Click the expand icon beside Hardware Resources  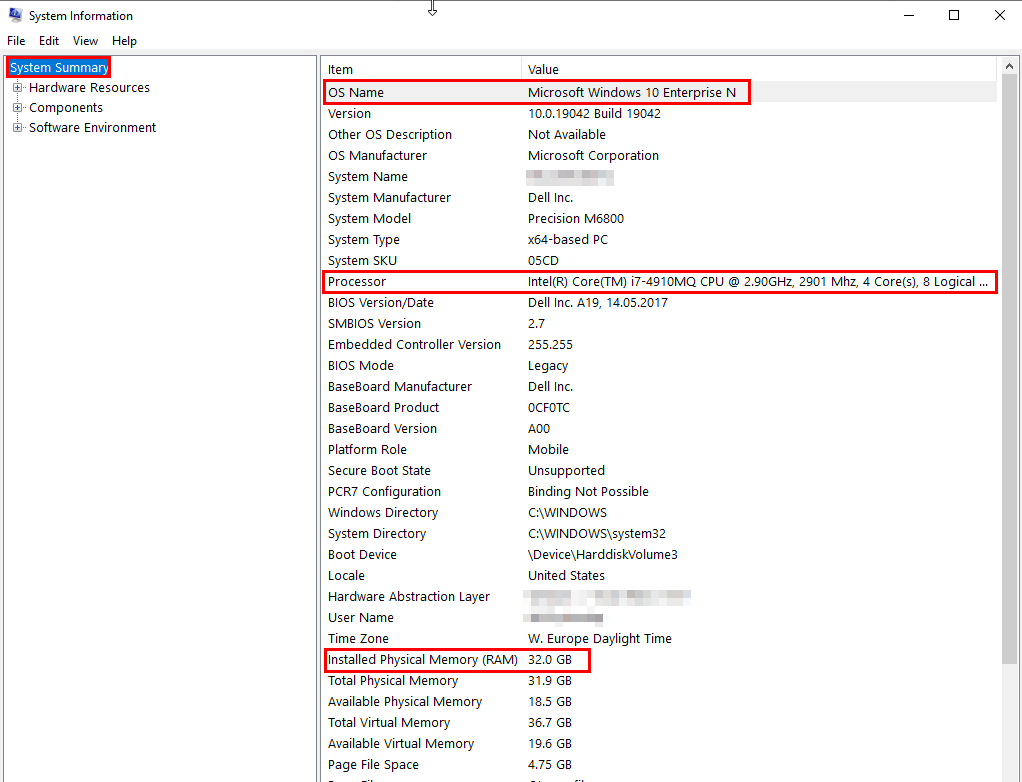coord(16,87)
